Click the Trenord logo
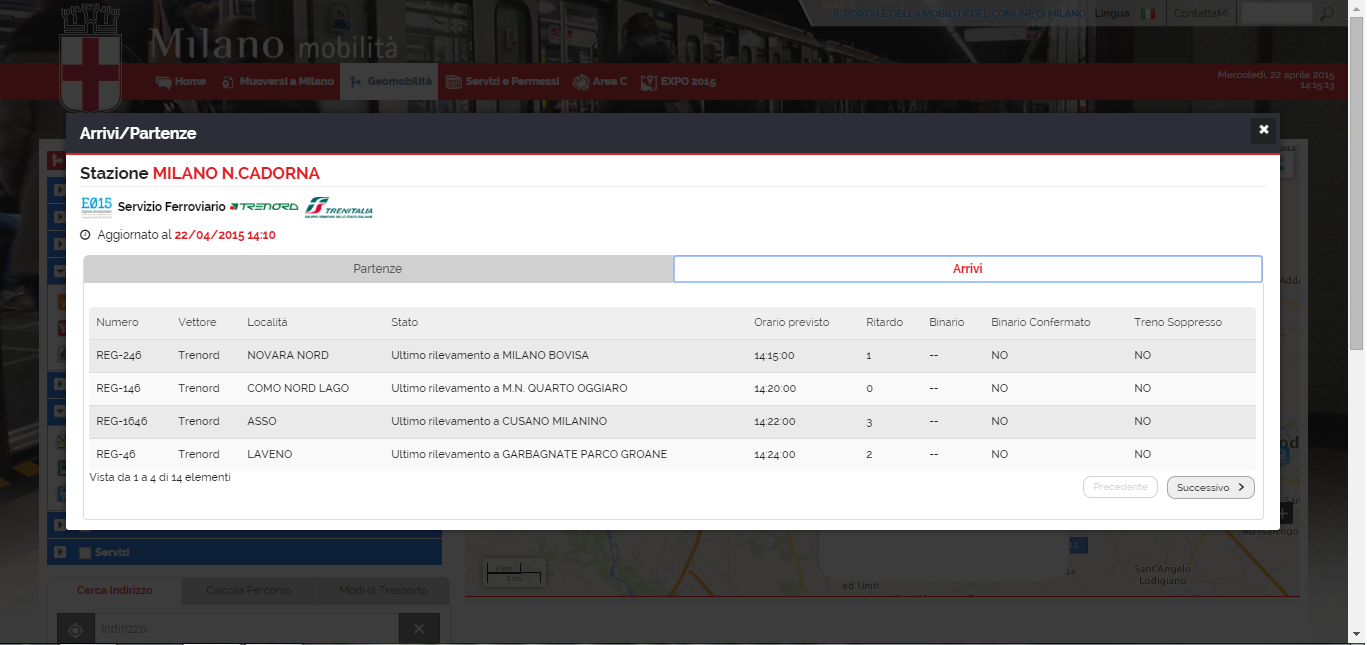1367x645 pixels. click(x=264, y=207)
